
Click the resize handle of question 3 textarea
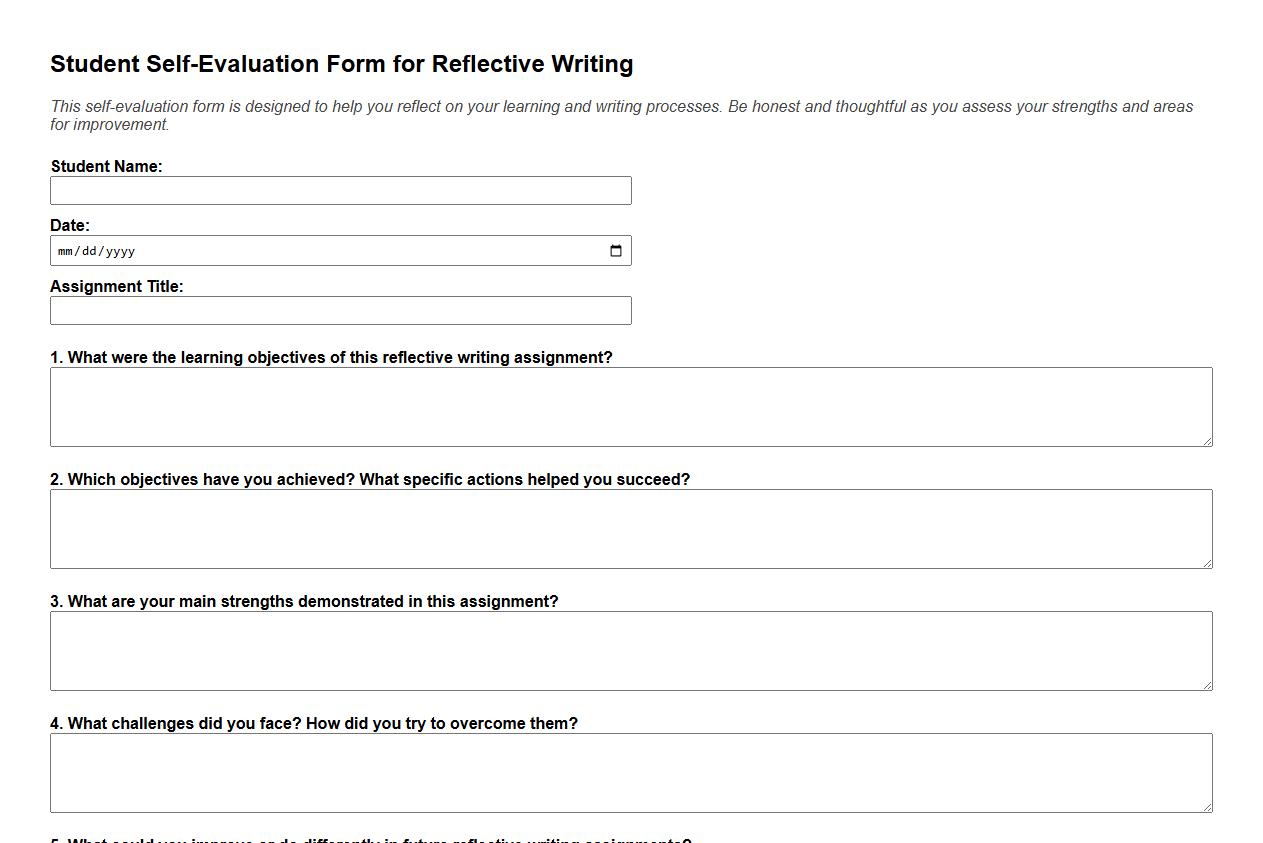[1207, 685]
